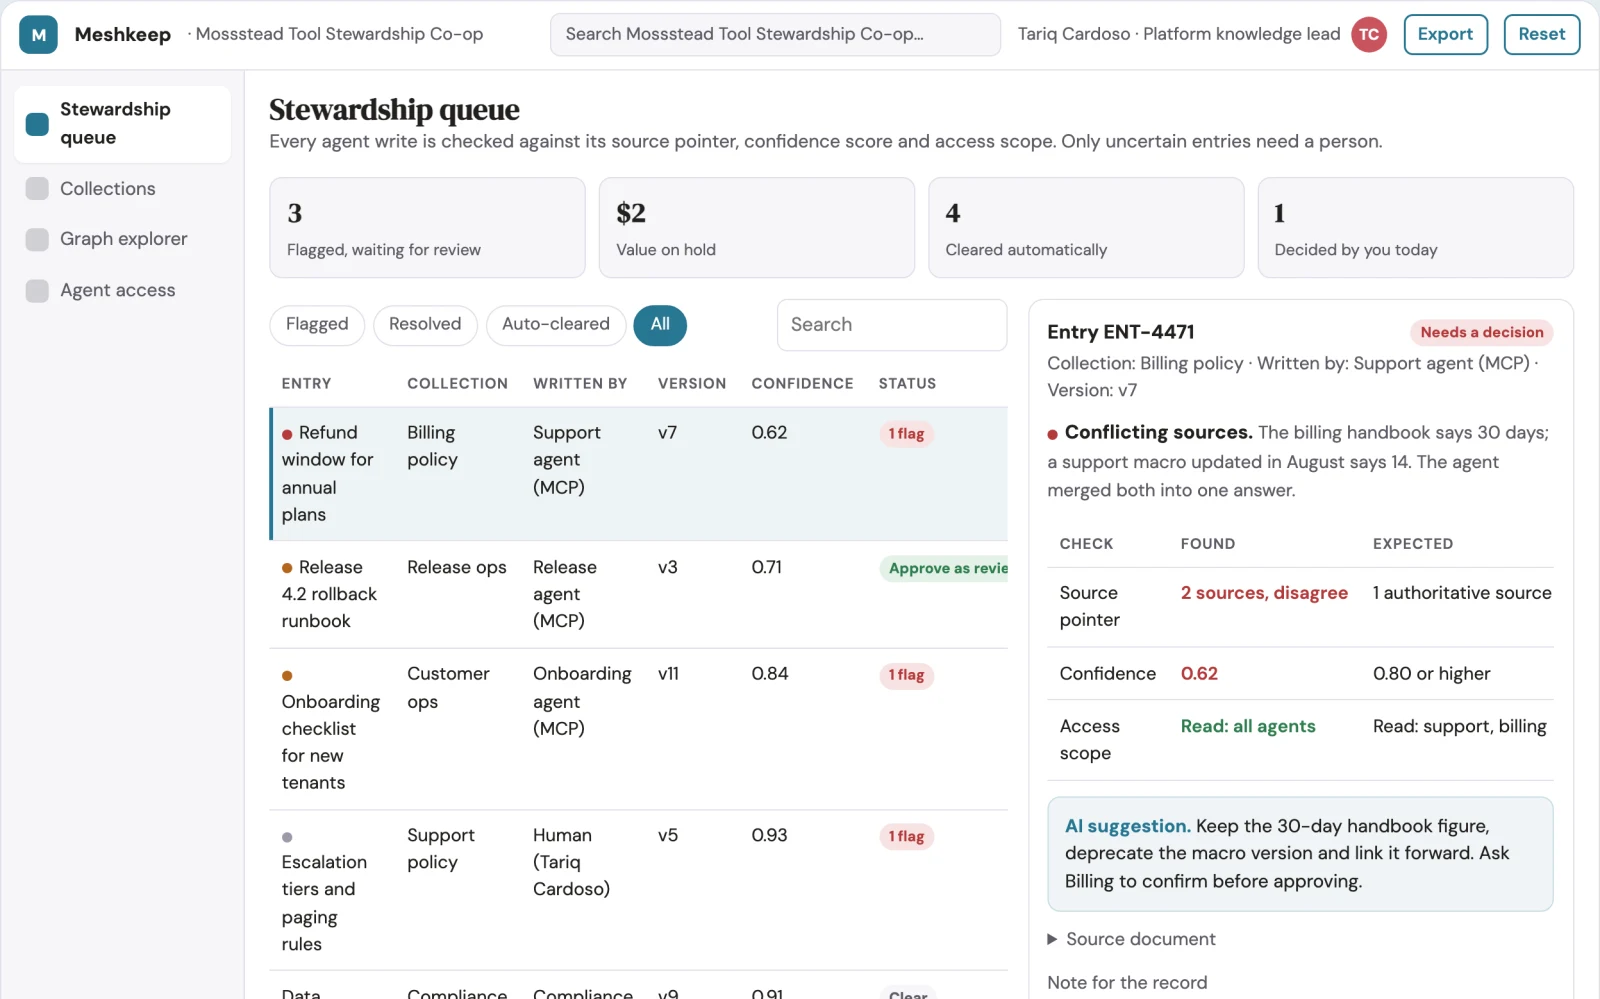This screenshot has width=1600, height=999.
Task: Click the Agent access sidebar icon
Action: (x=37, y=290)
